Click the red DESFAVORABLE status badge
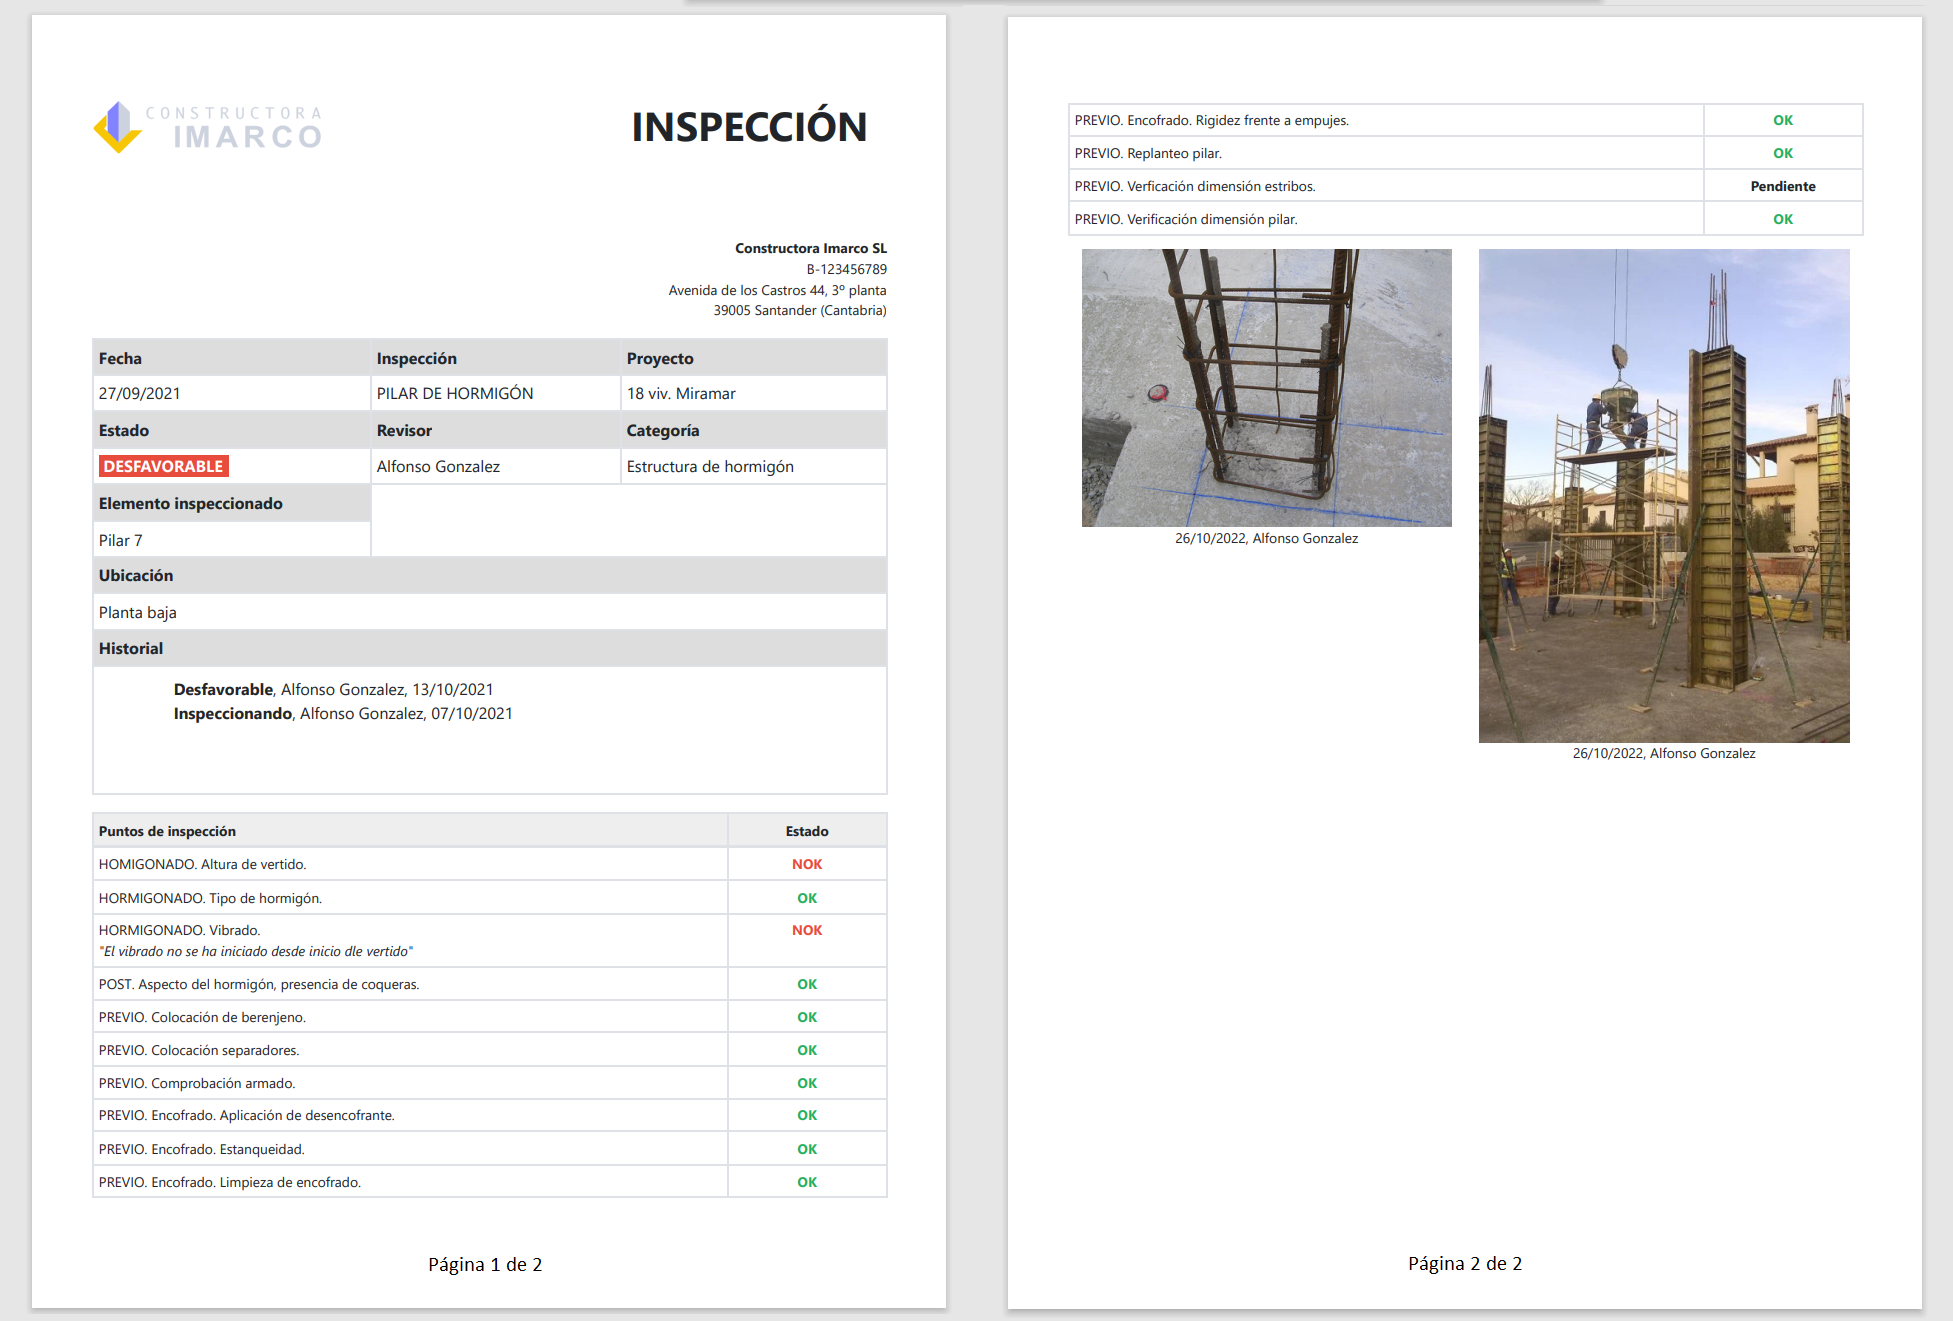1953x1321 pixels. point(164,466)
